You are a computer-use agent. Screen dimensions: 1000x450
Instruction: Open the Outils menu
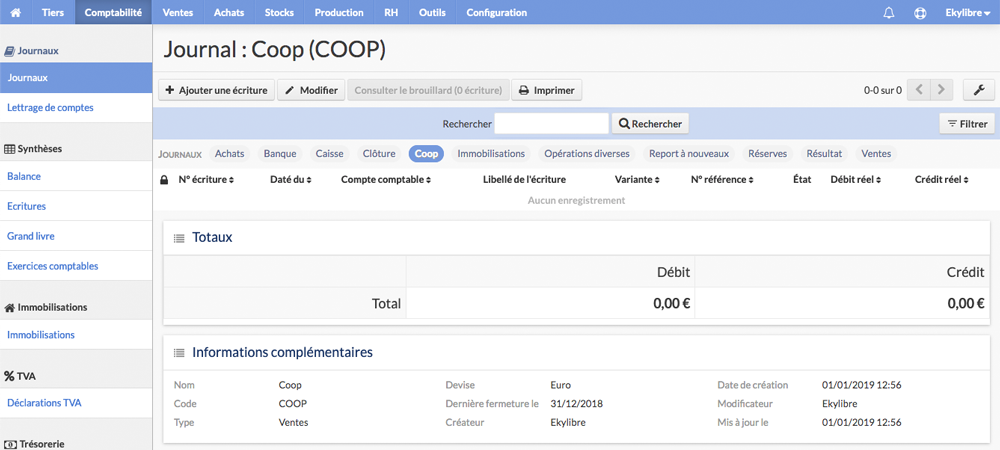point(432,12)
